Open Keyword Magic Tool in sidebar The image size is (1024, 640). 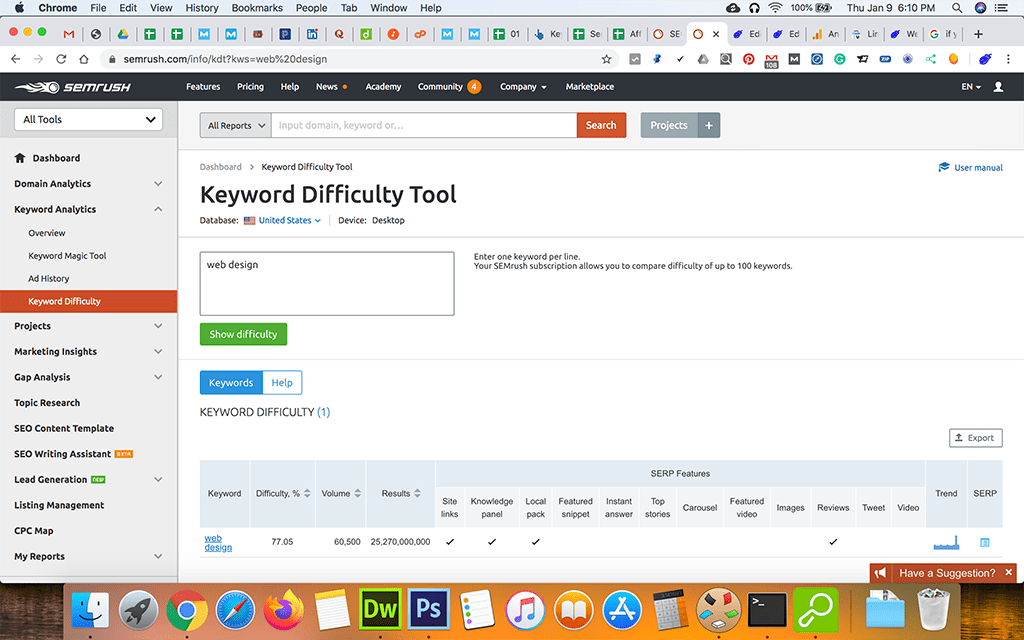pyautogui.click(x=67, y=256)
